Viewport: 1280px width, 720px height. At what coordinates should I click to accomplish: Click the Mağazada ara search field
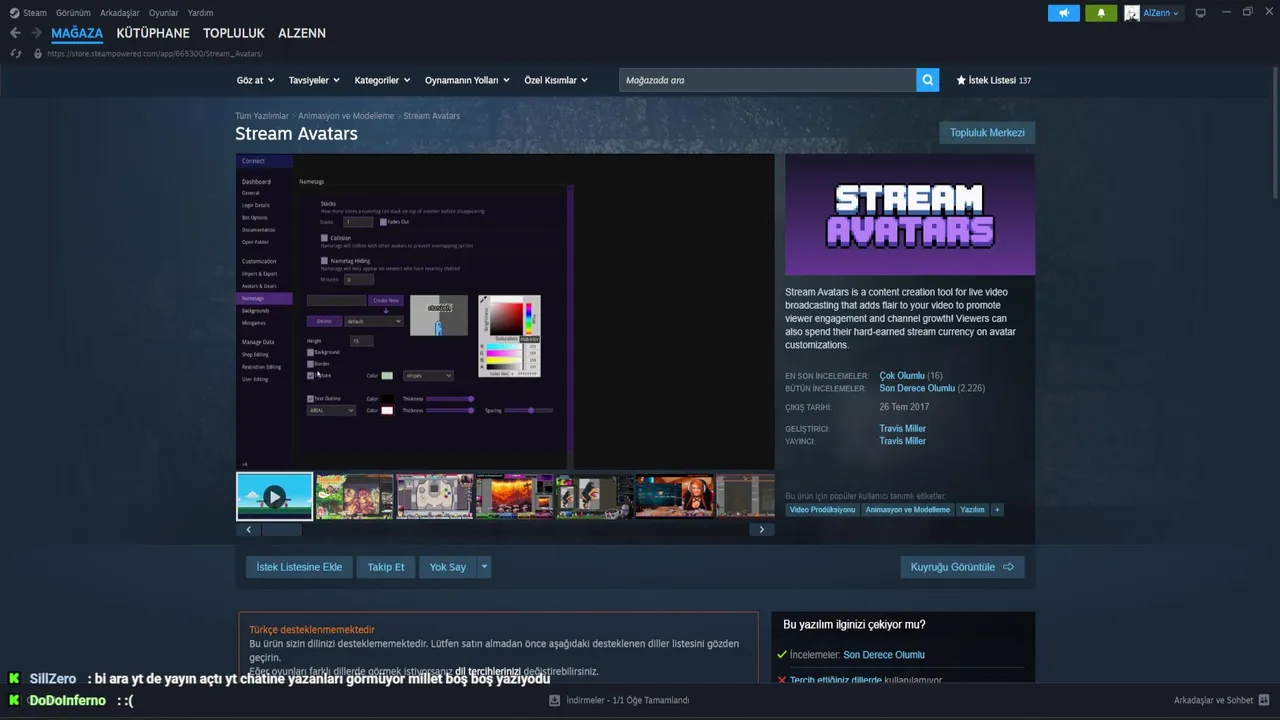pos(767,80)
